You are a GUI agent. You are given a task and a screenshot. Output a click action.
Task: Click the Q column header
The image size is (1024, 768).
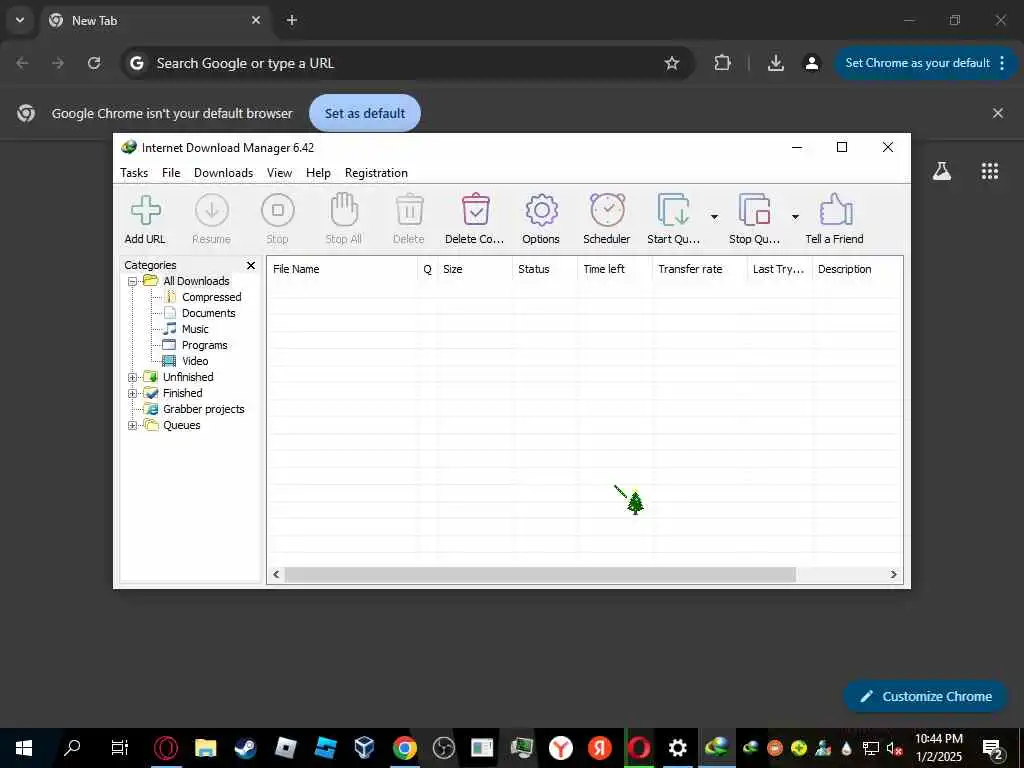click(428, 269)
